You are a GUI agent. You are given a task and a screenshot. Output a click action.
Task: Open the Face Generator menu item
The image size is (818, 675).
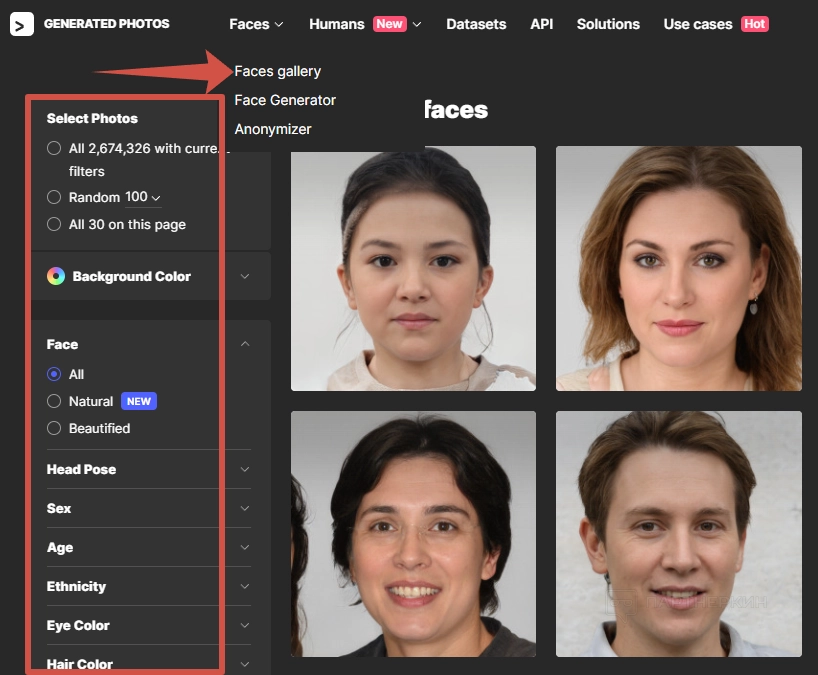coord(285,100)
